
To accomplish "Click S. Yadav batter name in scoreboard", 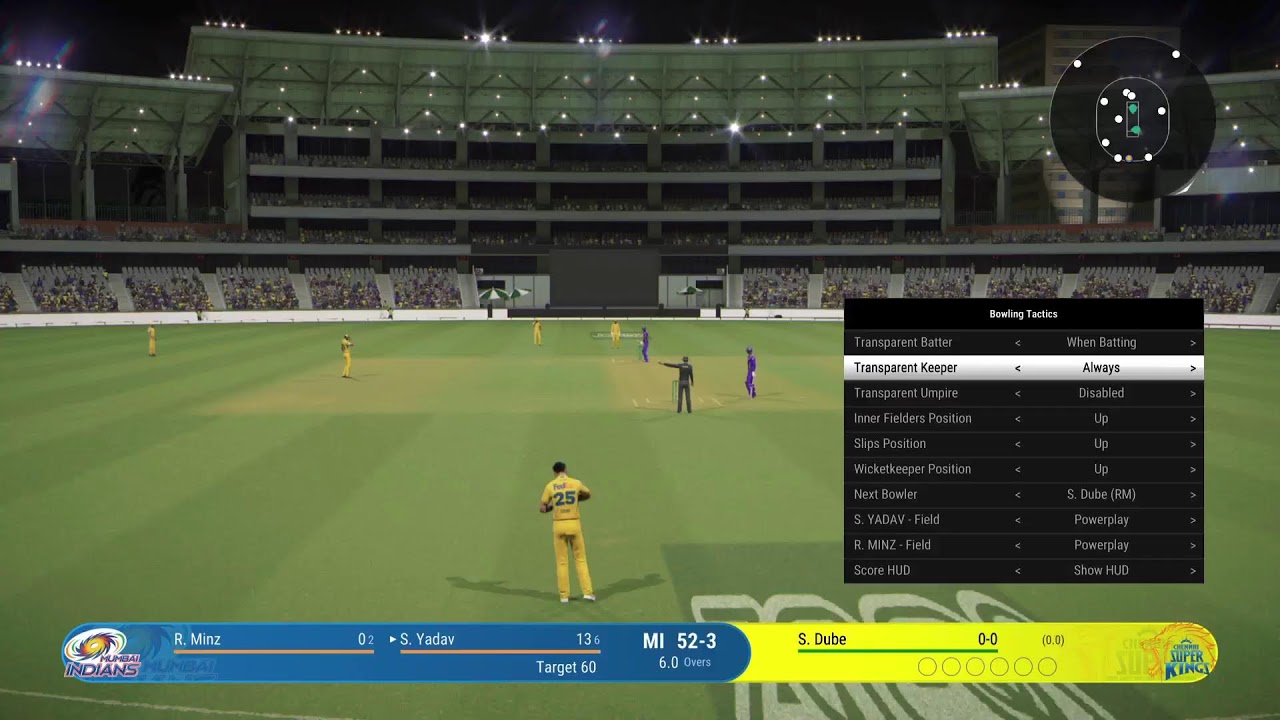I will [427, 639].
